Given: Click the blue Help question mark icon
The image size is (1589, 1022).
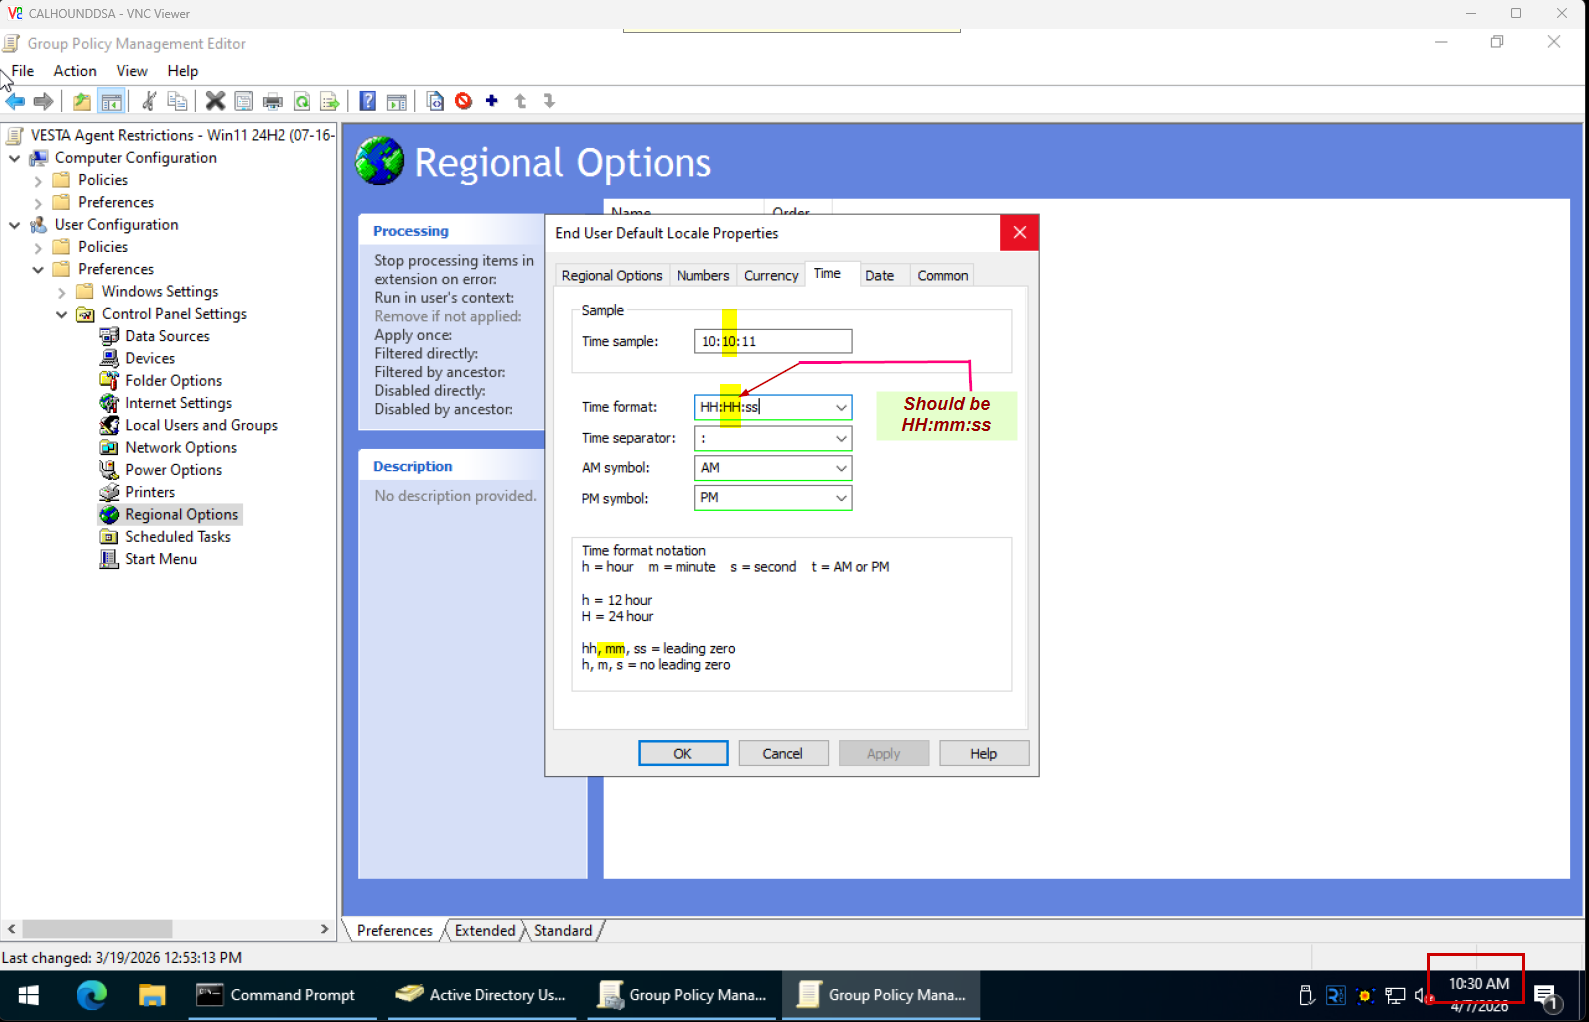Looking at the screenshot, I should pyautogui.click(x=368, y=101).
